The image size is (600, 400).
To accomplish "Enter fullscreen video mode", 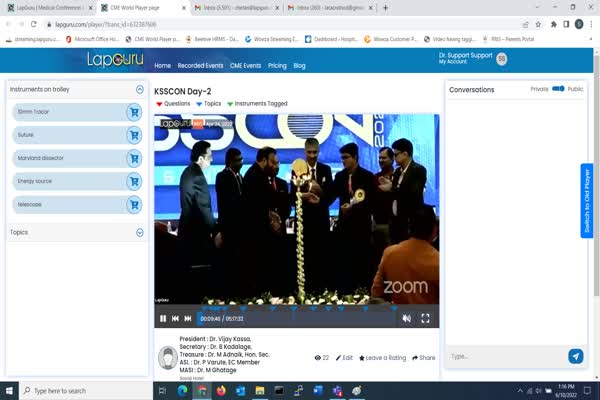I will point(425,318).
